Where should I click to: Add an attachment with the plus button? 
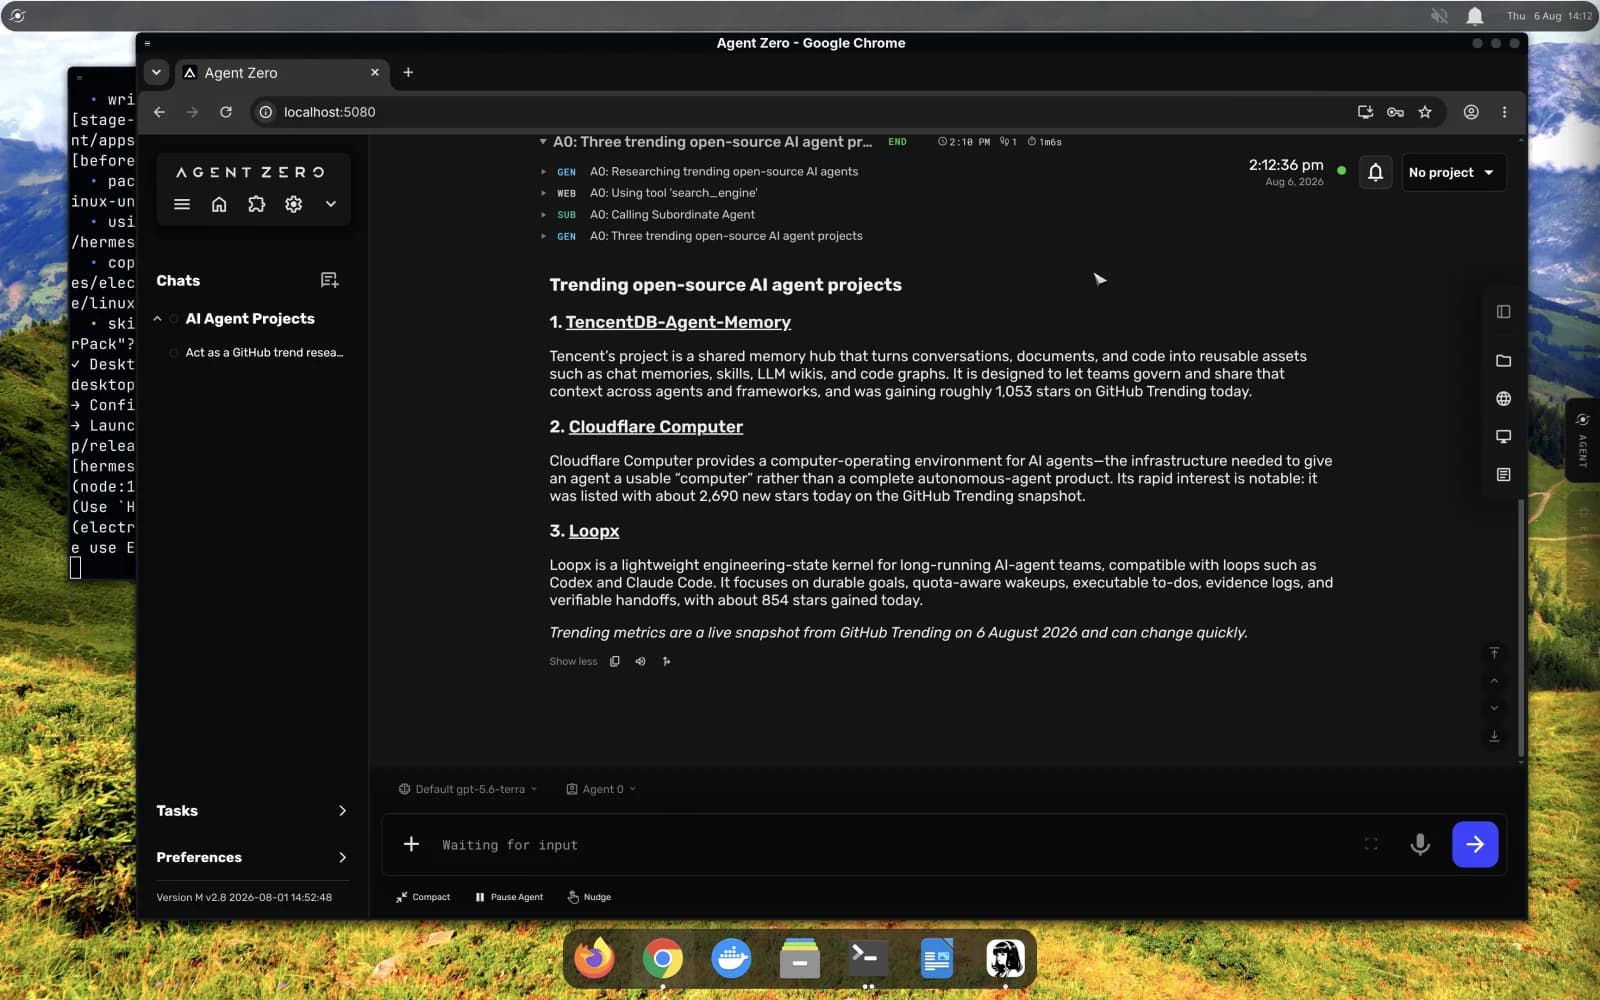coord(411,844)
